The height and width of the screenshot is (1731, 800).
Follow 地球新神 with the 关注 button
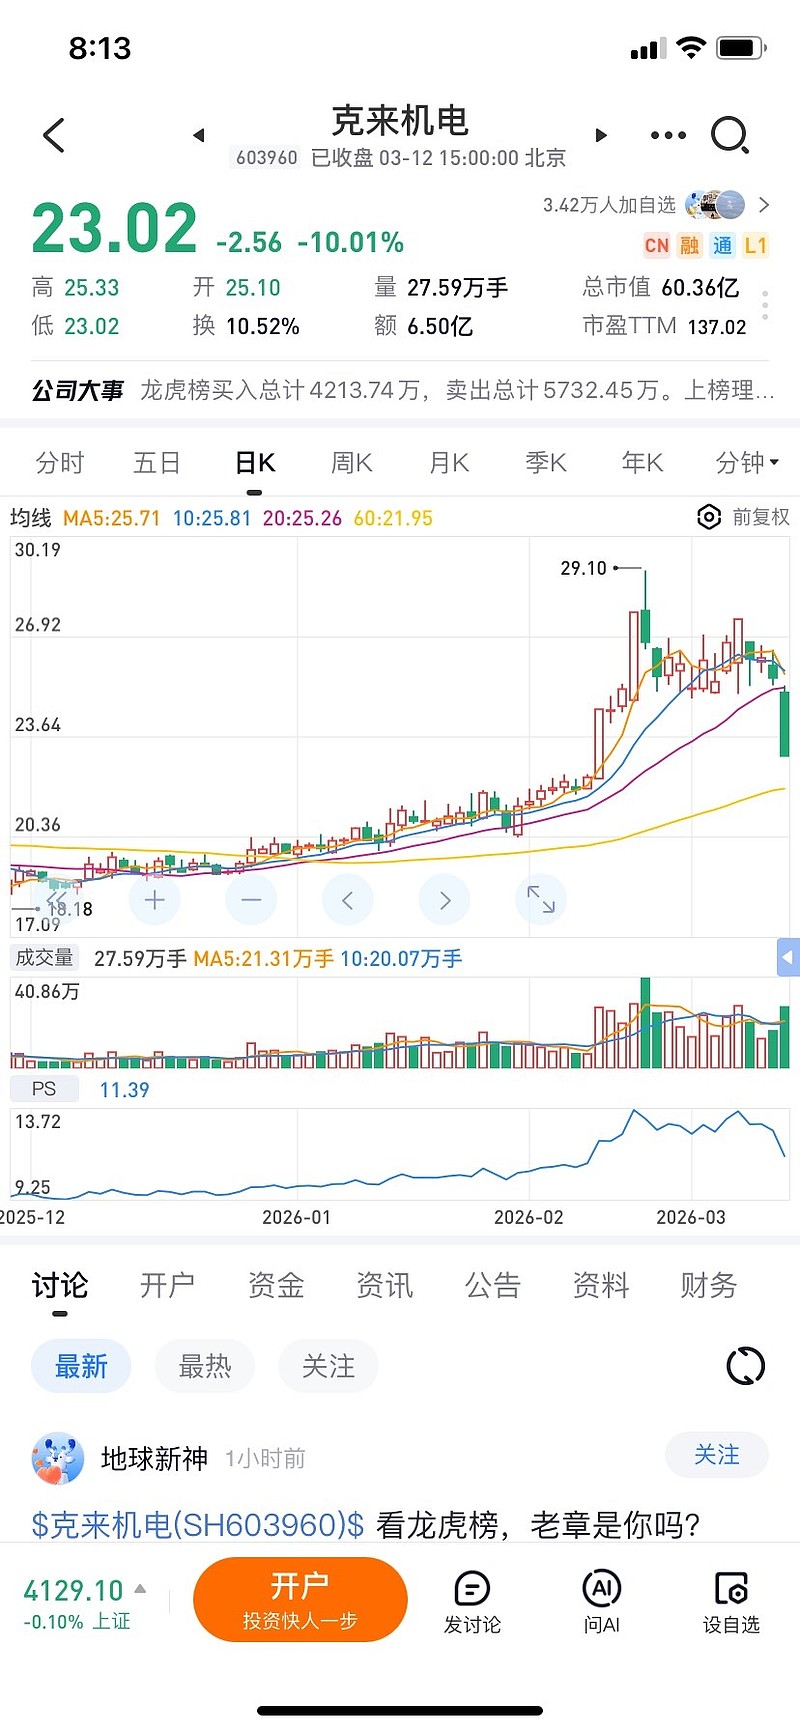[717, 1455]
